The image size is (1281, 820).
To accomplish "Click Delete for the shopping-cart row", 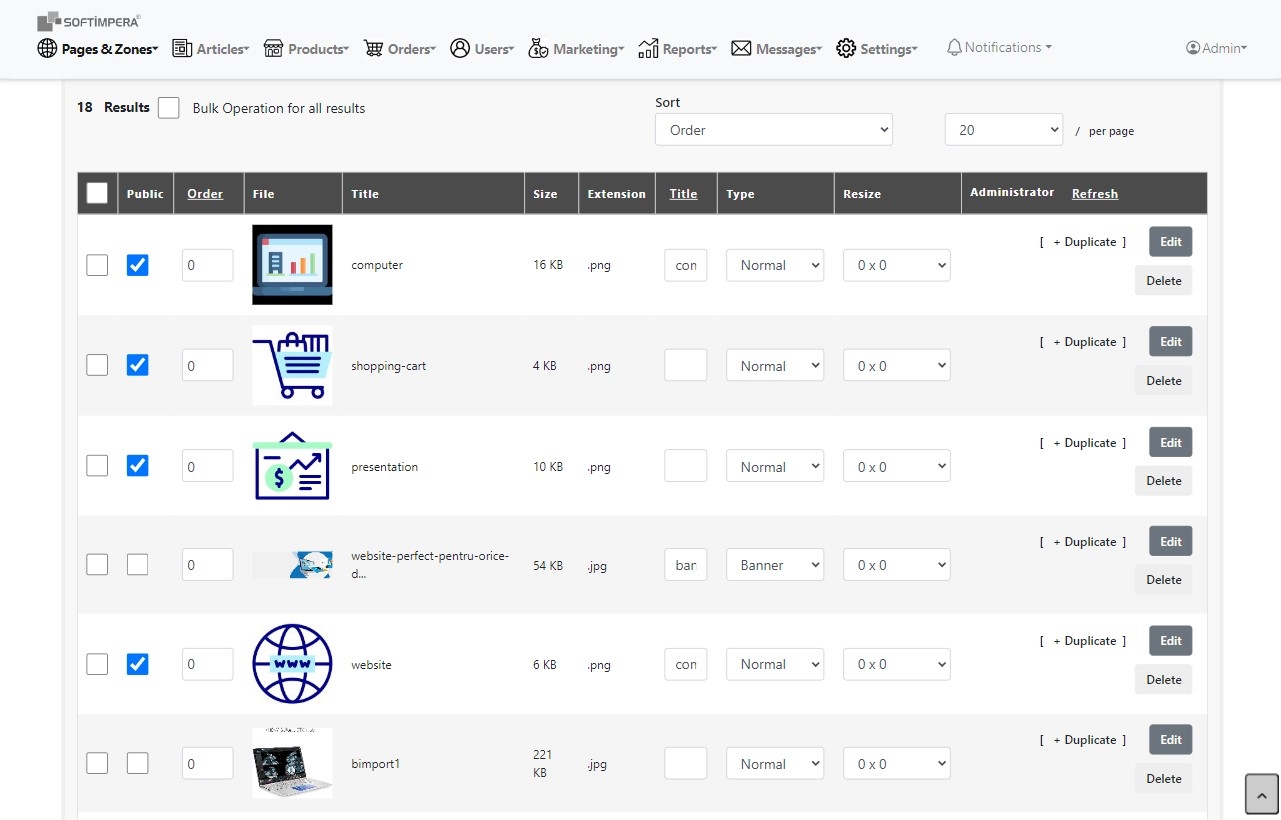I will coord(1164,380).
